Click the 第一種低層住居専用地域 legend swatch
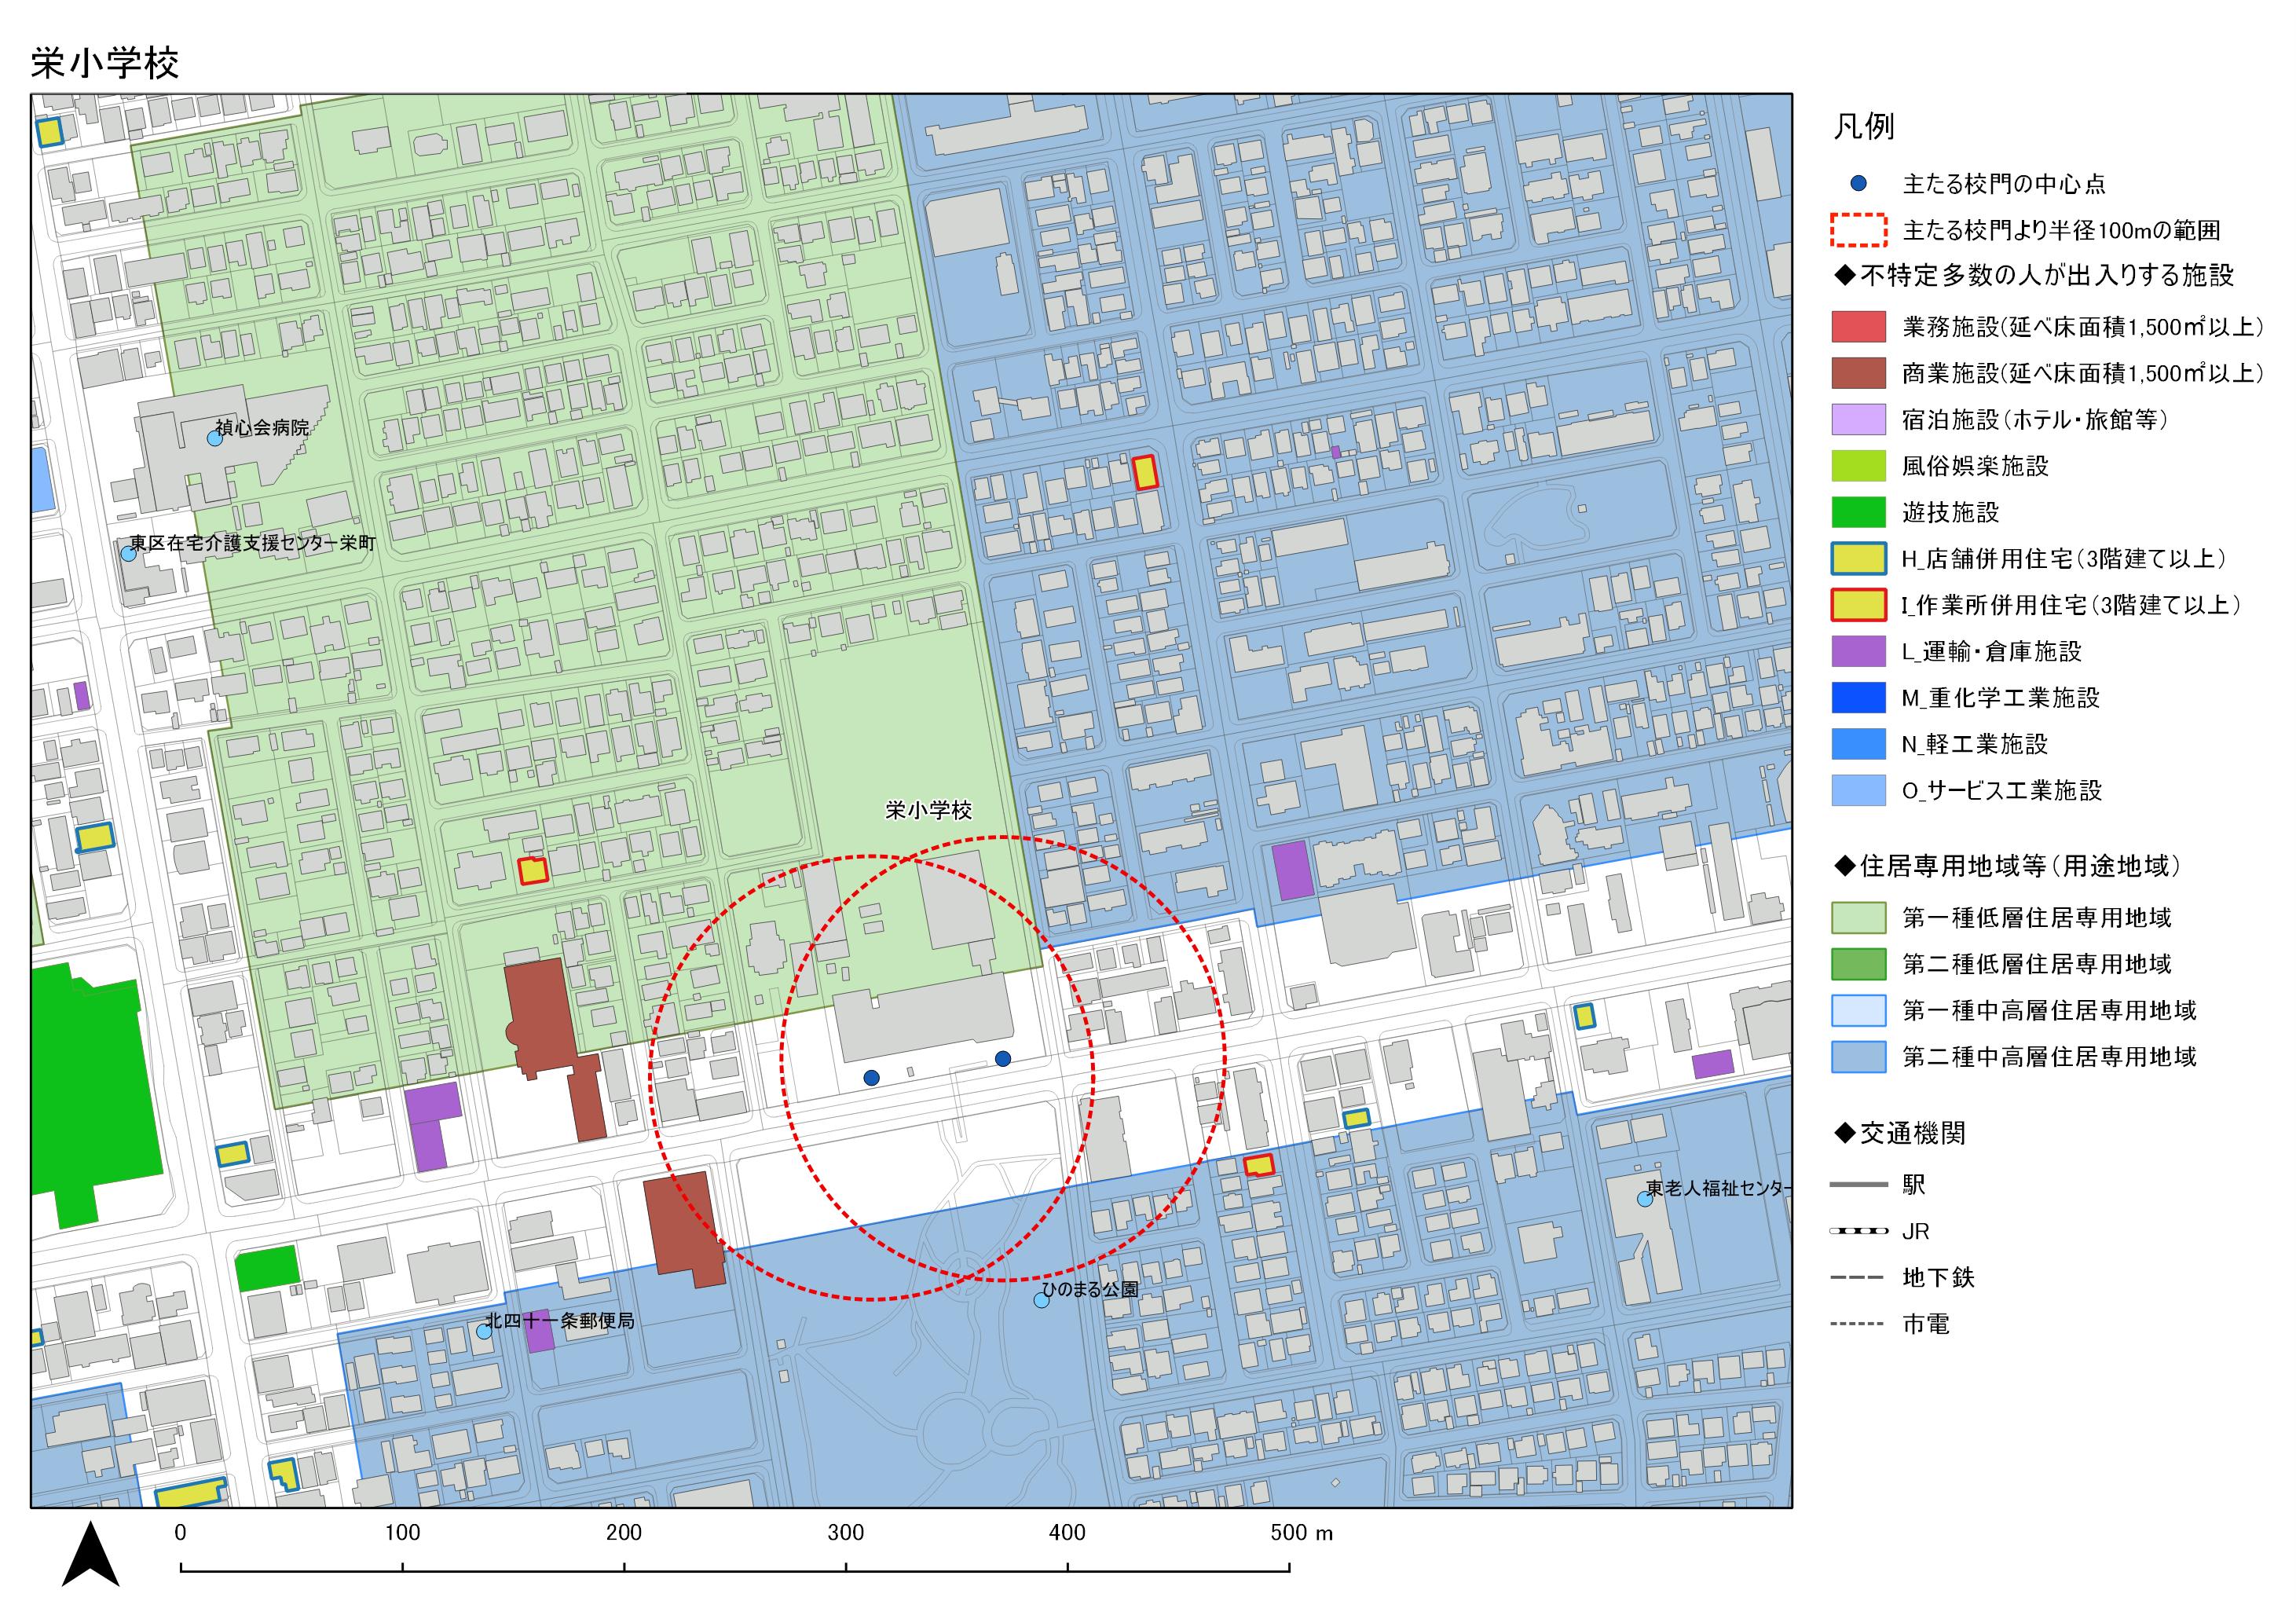Screen dimensions: 2296x1623 point(1858,917)
